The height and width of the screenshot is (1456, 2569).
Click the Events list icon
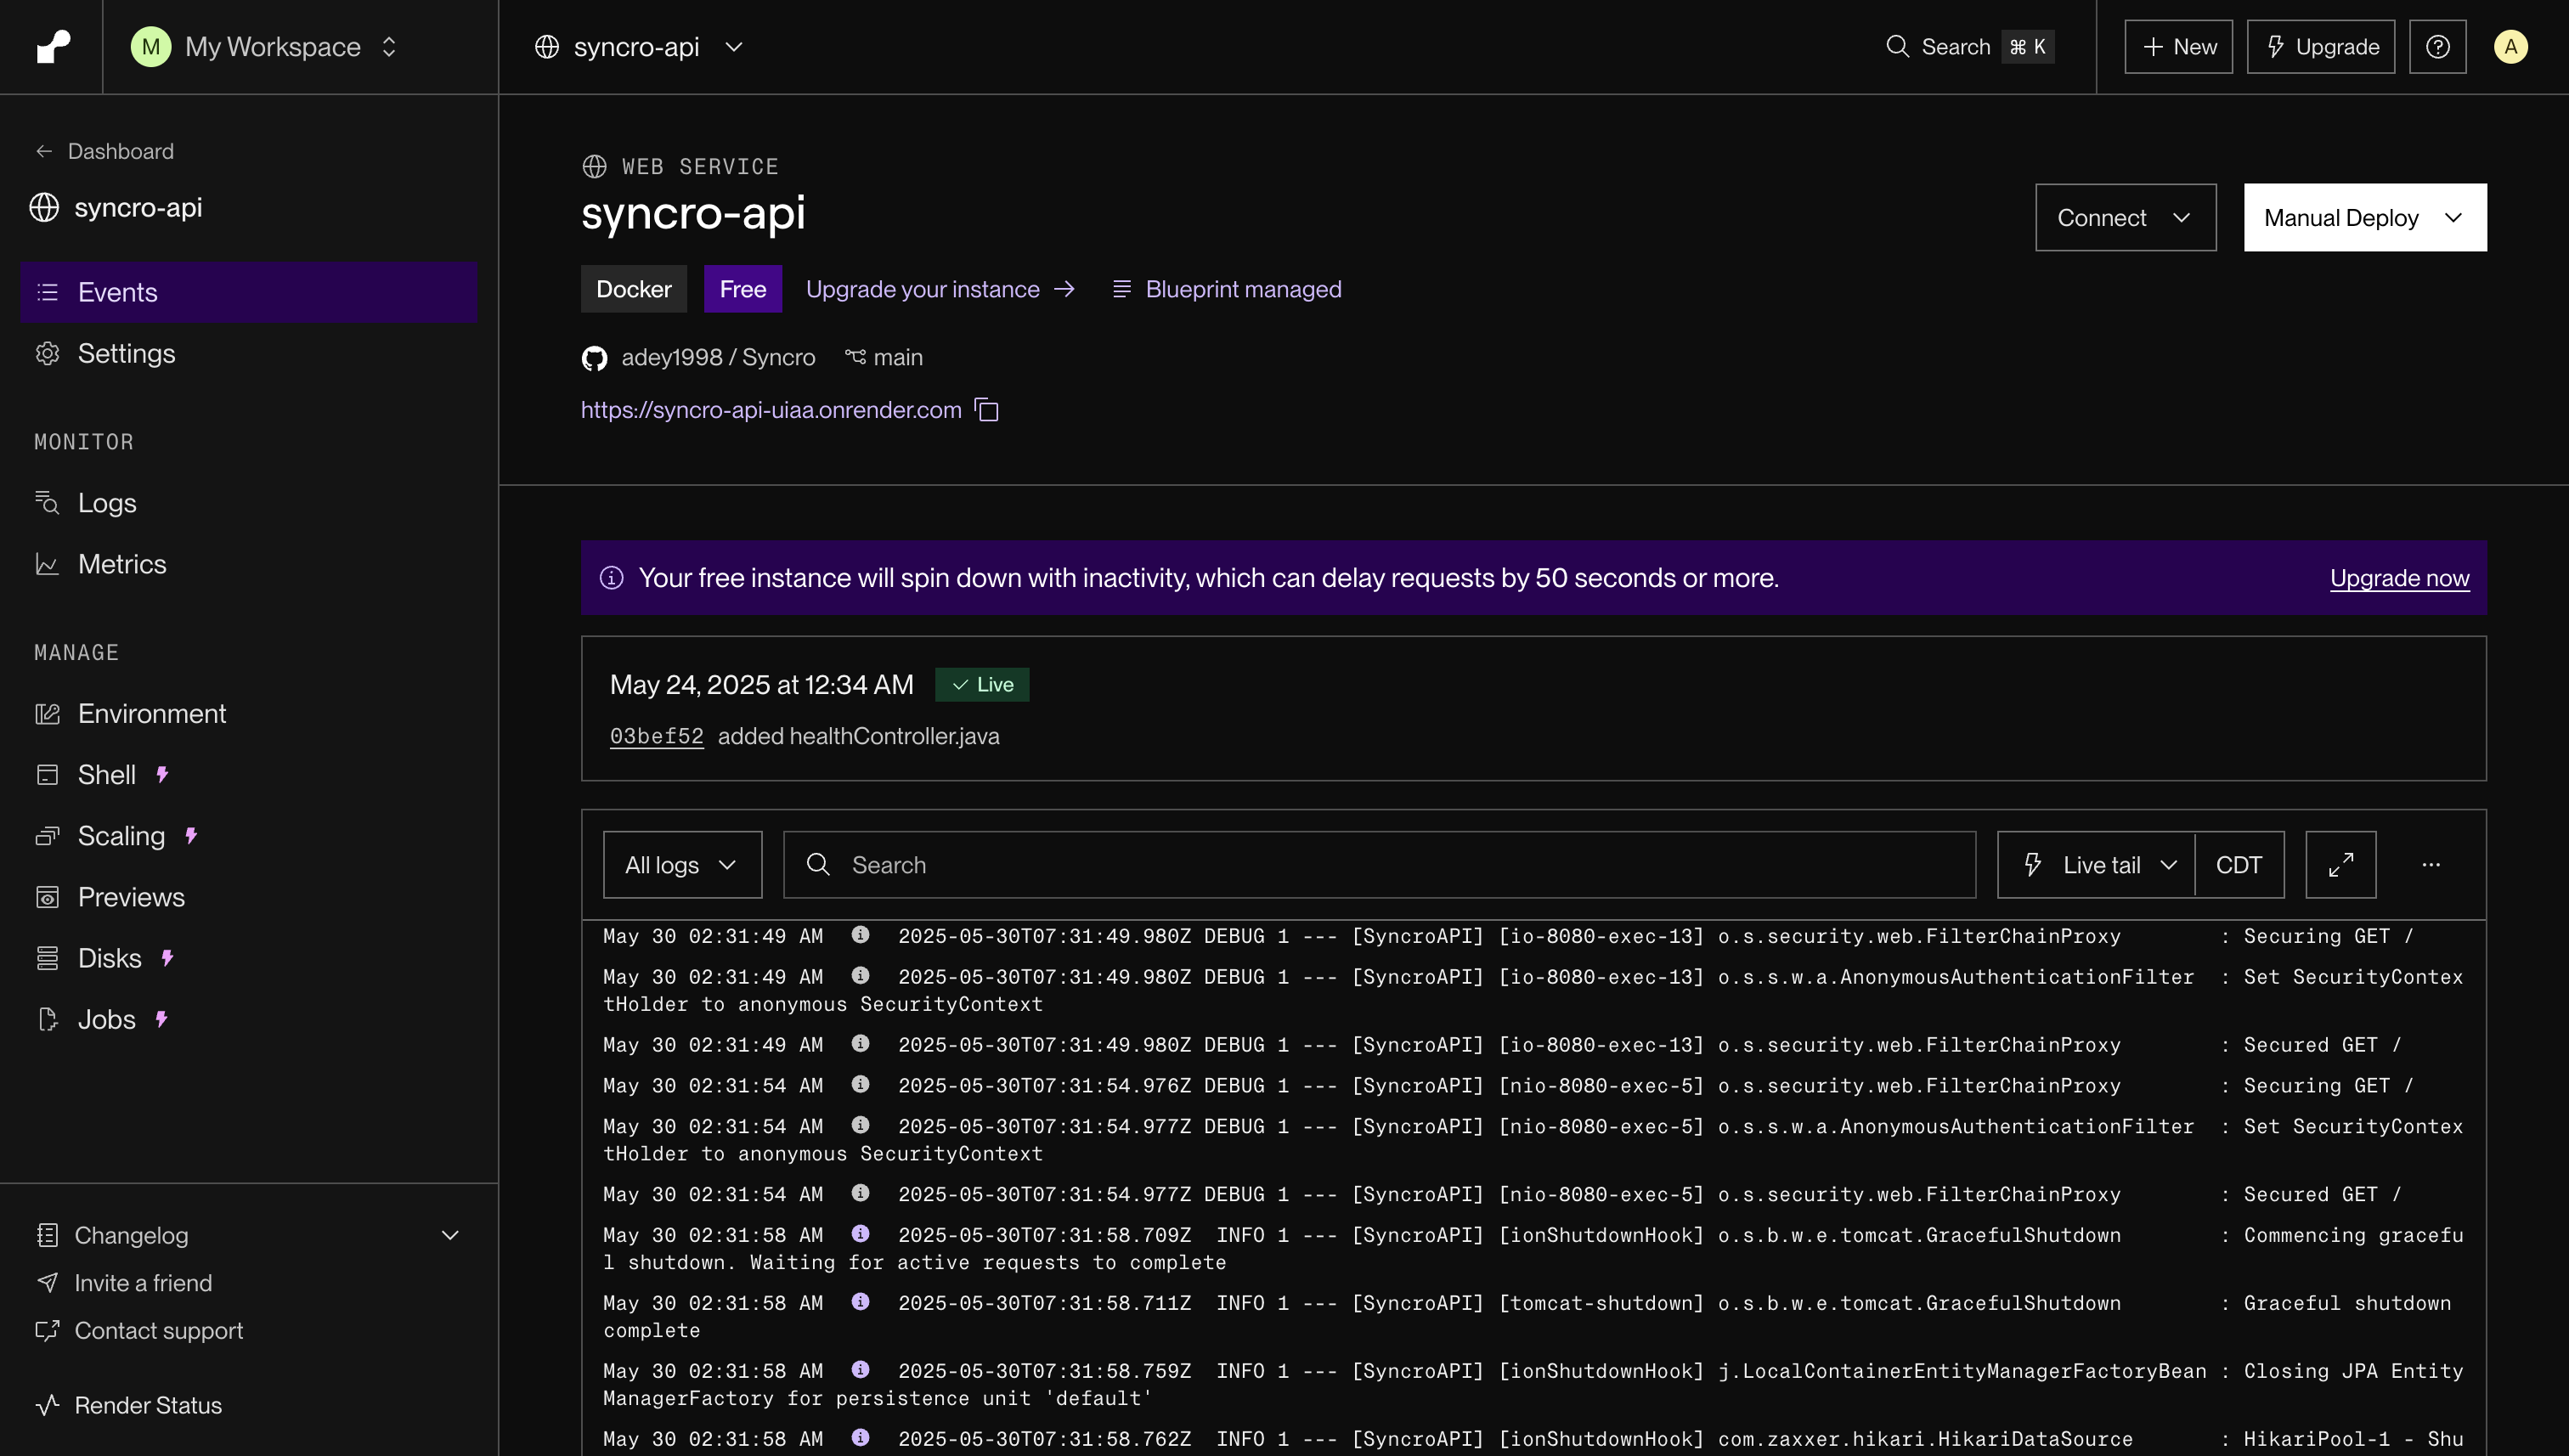click(x=47, y=292)
